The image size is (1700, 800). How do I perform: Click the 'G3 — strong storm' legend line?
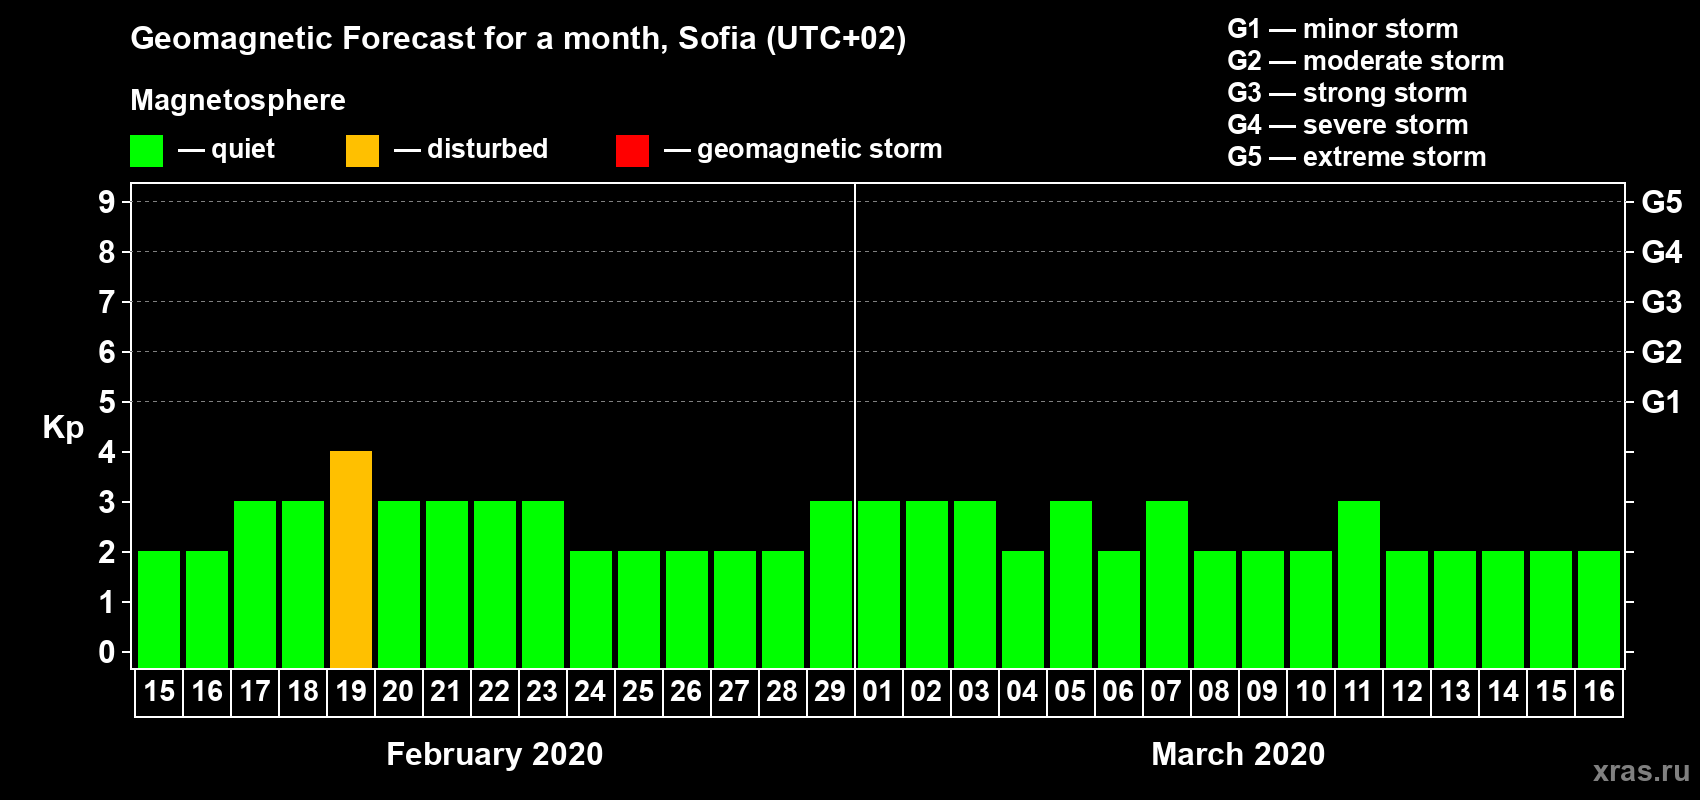click(1347, 93)
